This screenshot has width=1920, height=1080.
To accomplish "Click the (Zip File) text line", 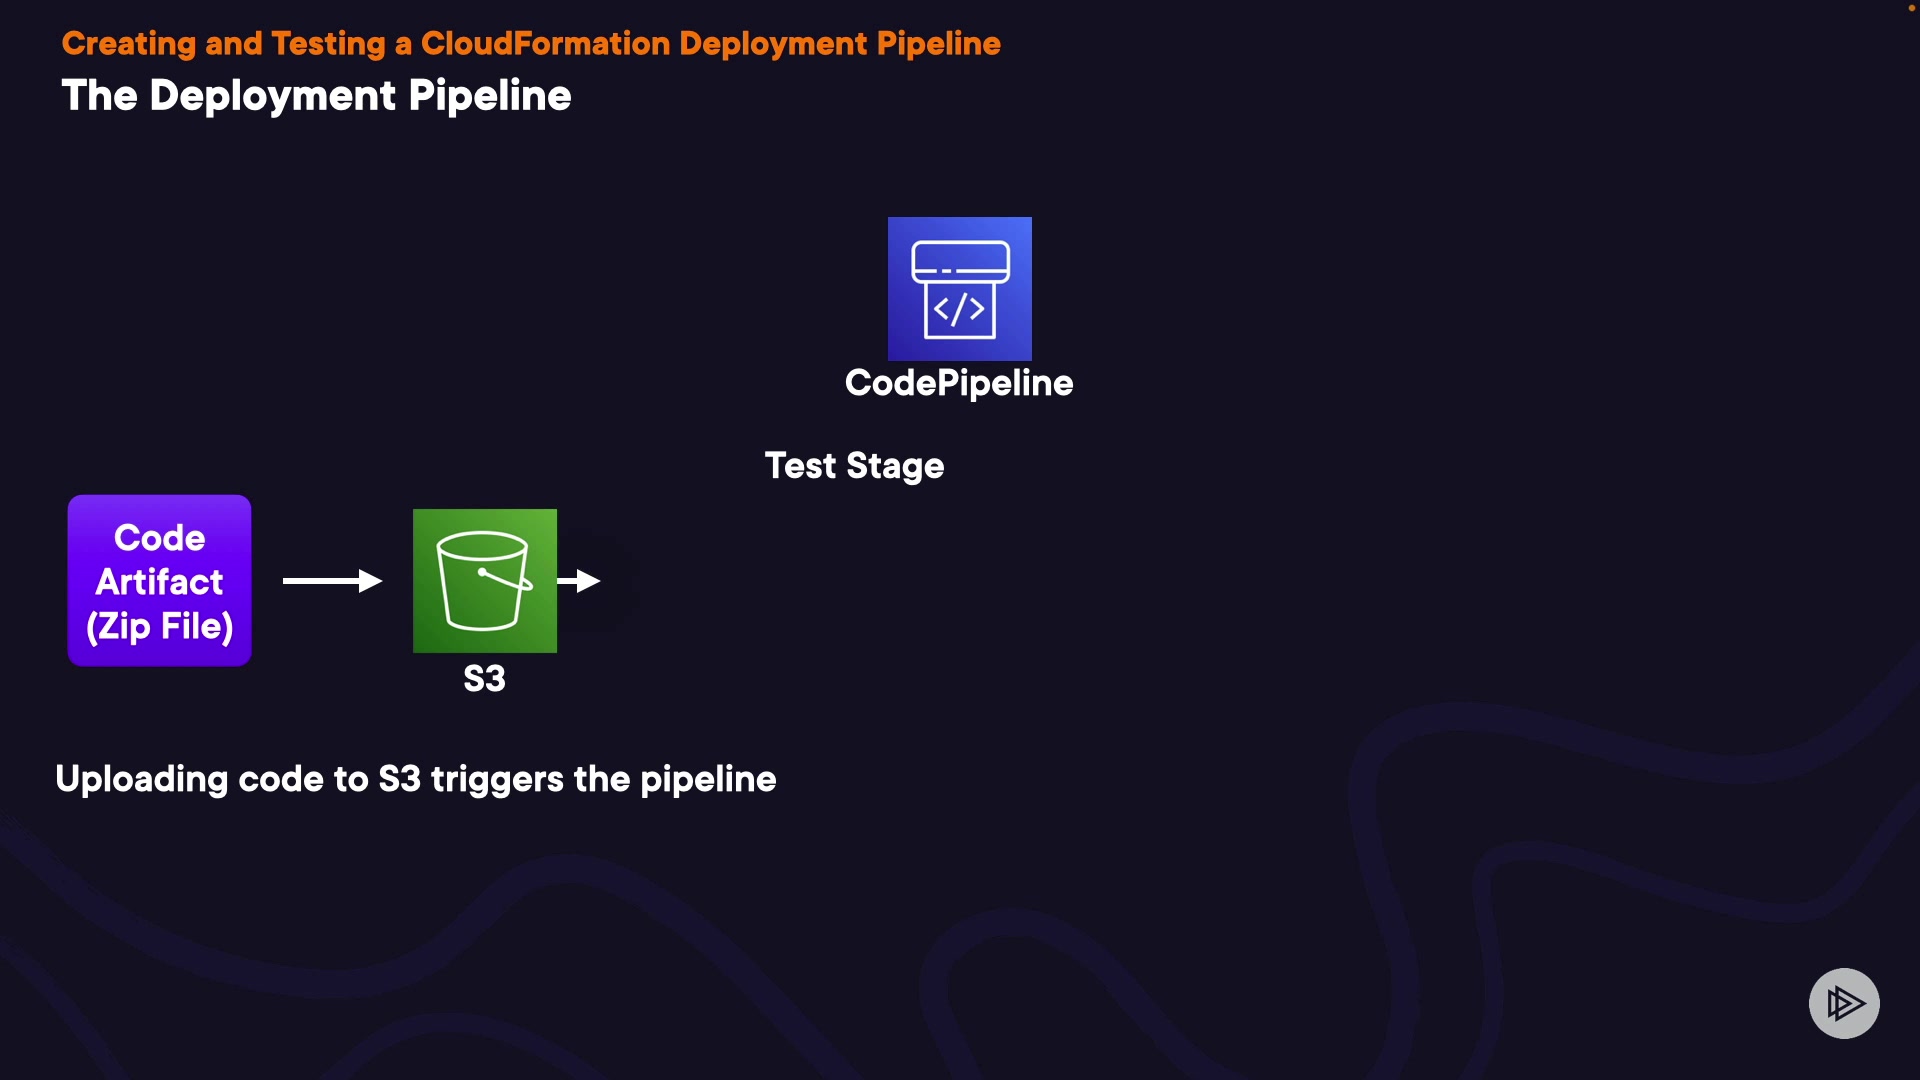I will (159, 627).
